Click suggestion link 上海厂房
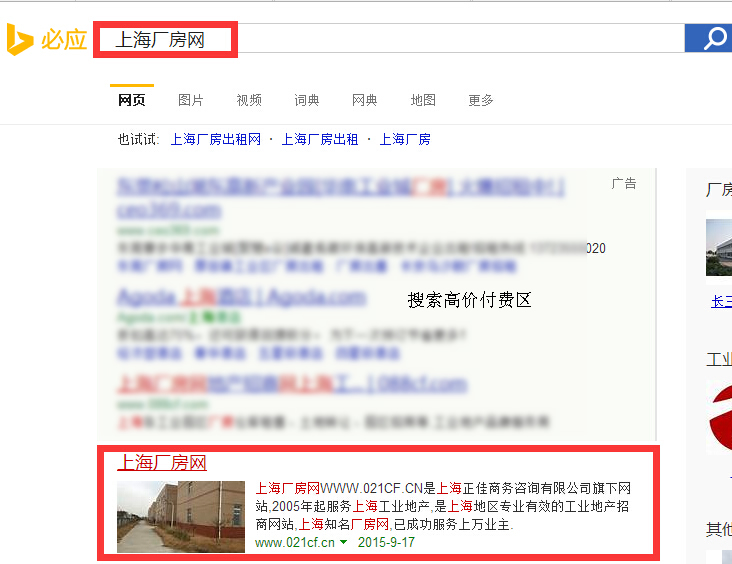 (x=405, y=139)
